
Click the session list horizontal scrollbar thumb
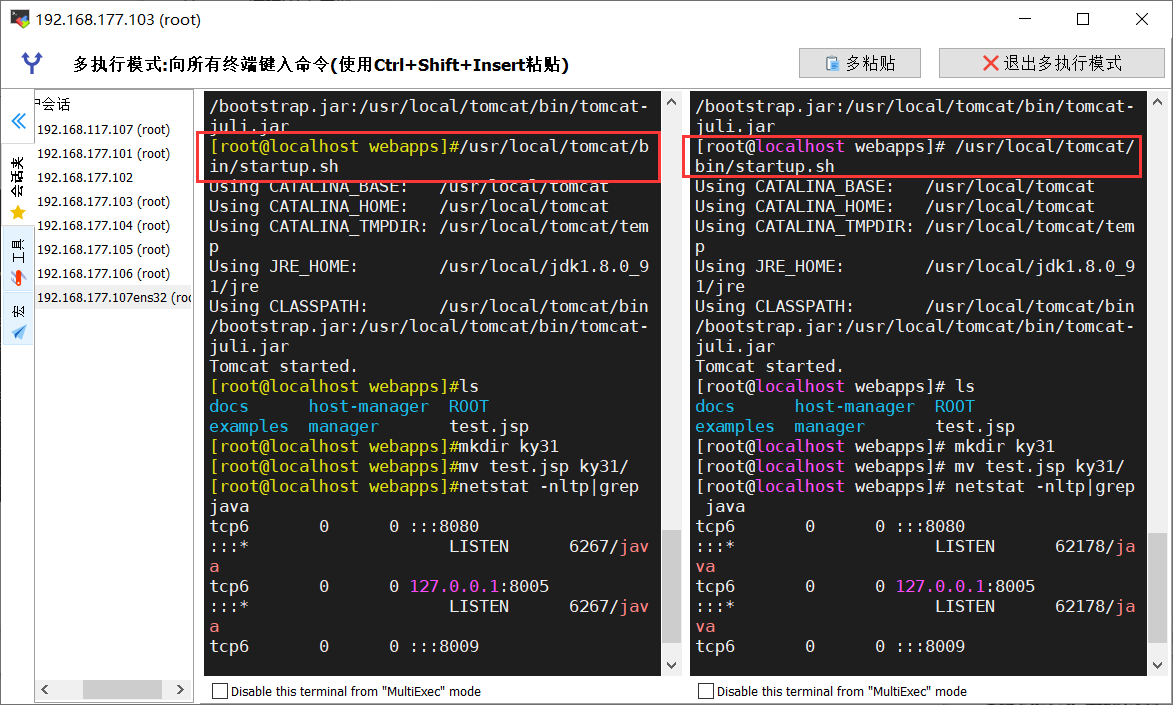[122, 689]
